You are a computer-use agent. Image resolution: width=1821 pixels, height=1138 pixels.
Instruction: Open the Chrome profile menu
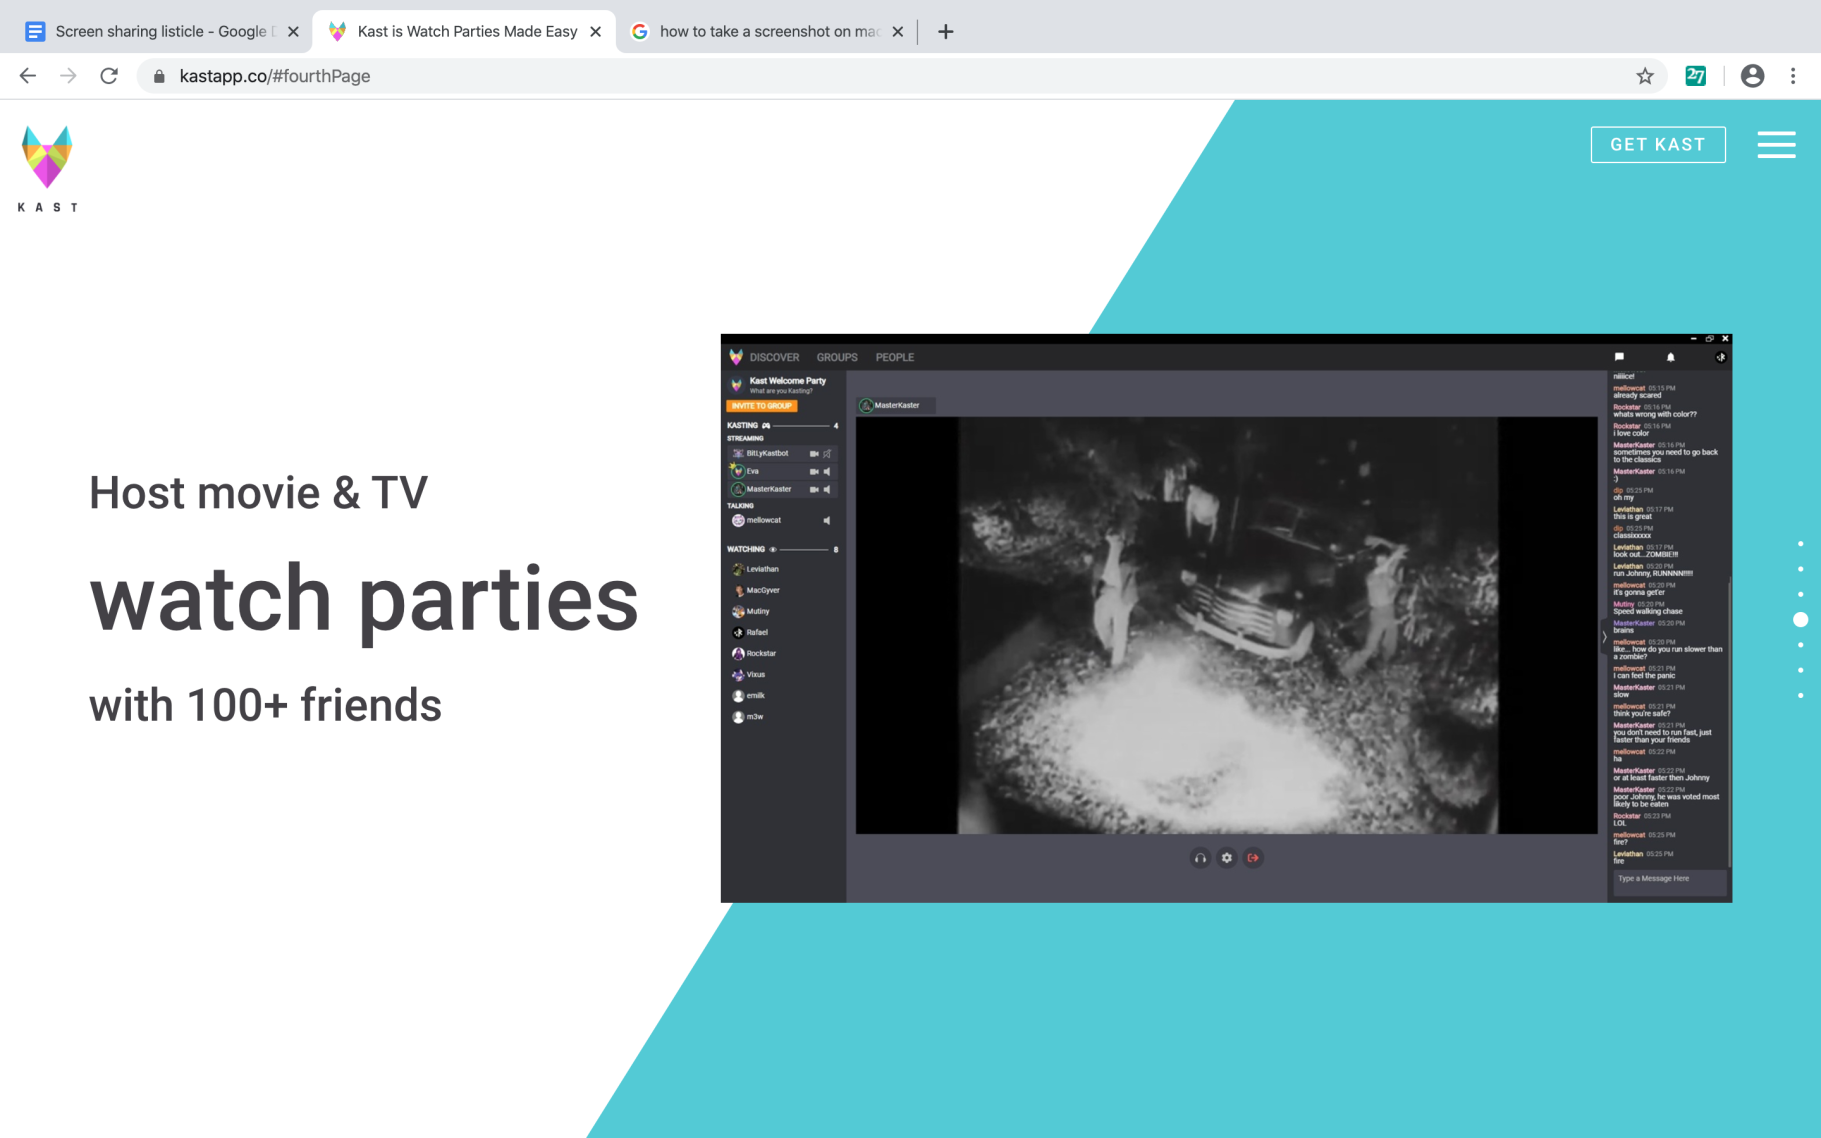(x=1753, y=76)
